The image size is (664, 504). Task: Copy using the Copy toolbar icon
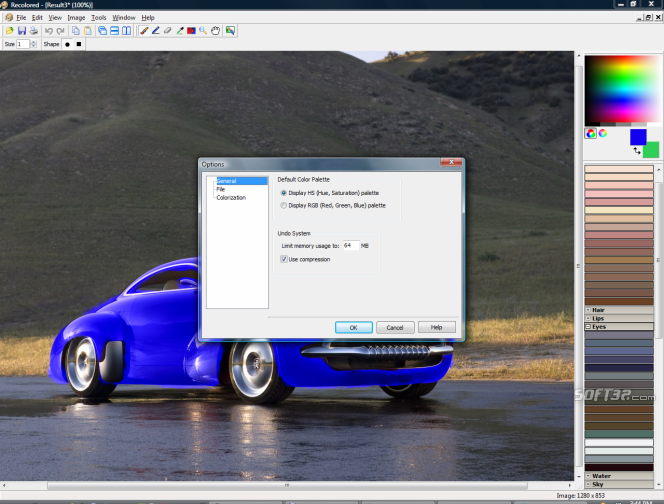coord(76,30)
